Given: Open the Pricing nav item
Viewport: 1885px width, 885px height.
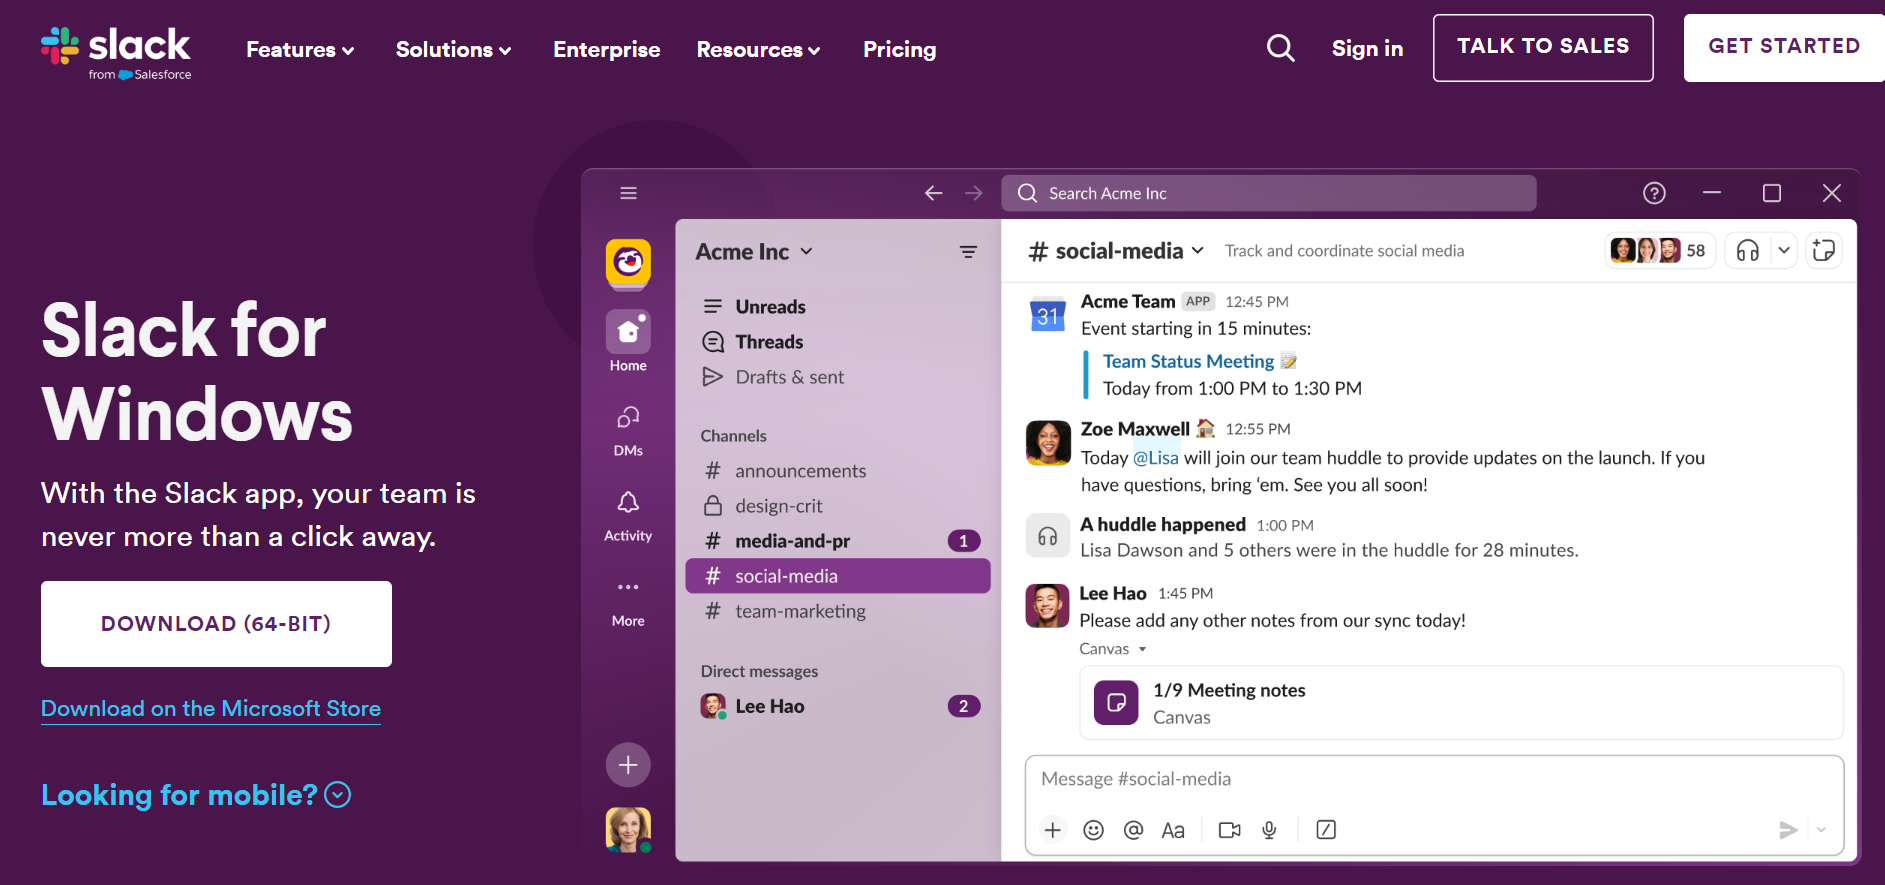Looking at the screenshot, I should 900,49.
